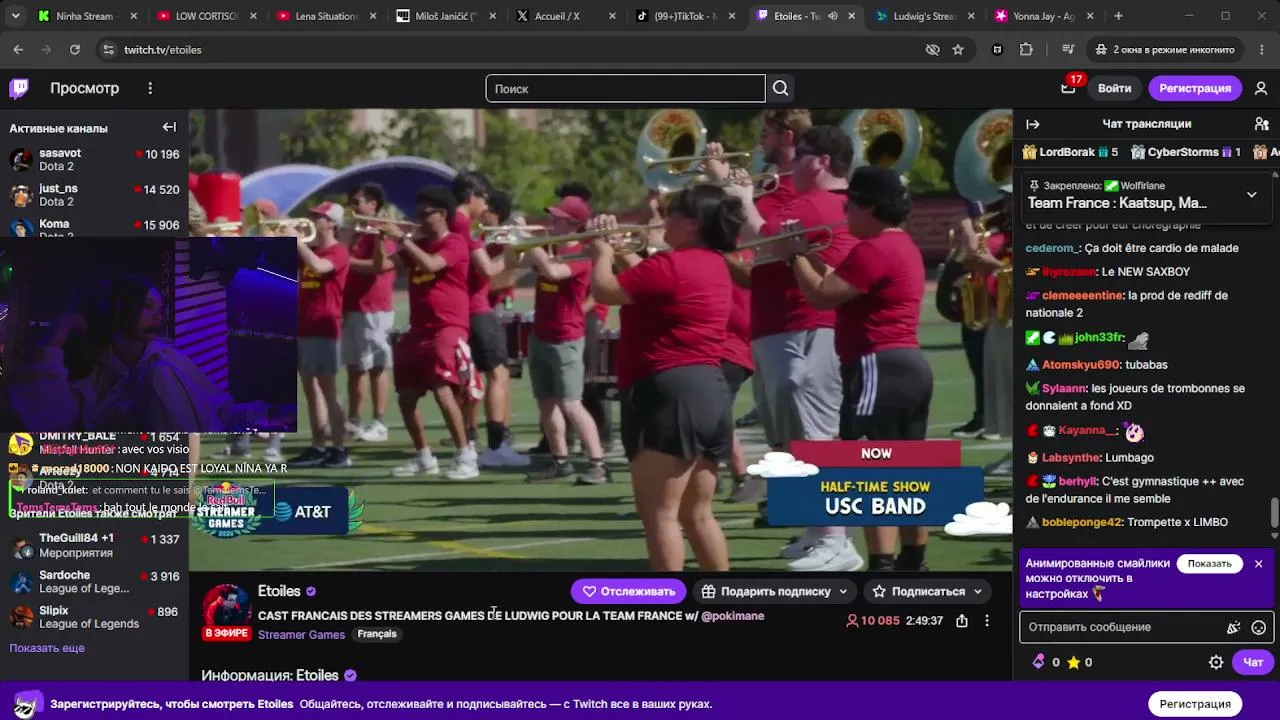Click the Подписаться button

[918, 592]
